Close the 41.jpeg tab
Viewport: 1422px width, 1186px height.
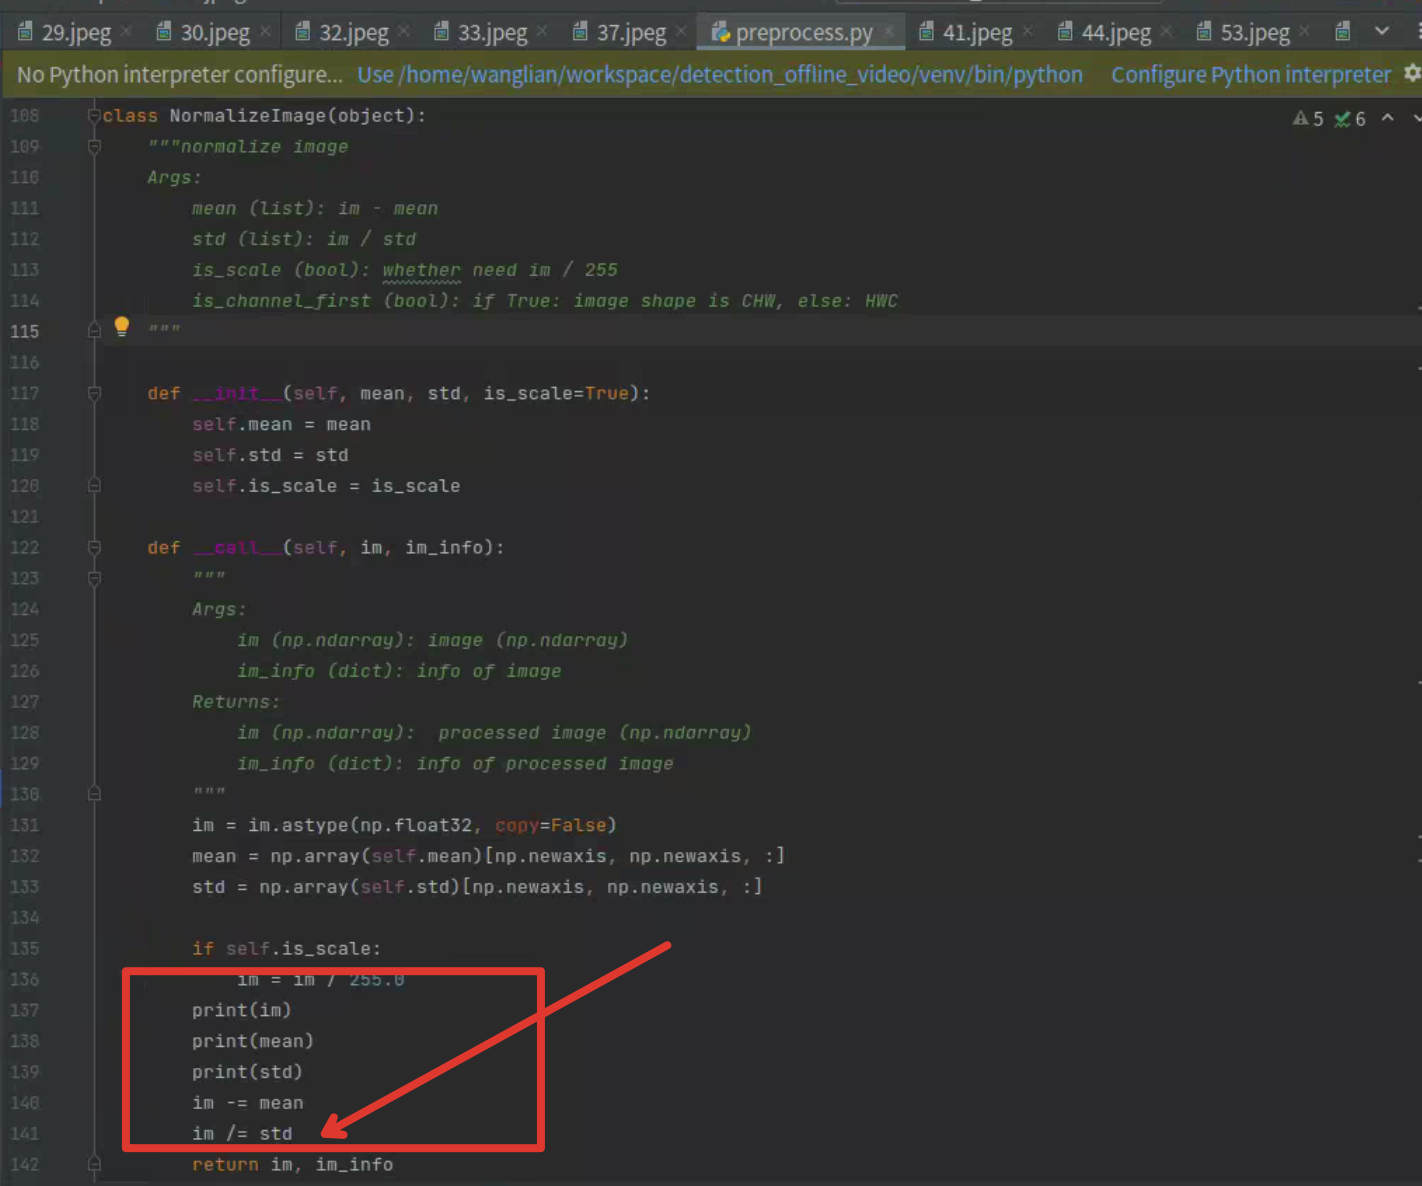click(x=1028, y=32)
